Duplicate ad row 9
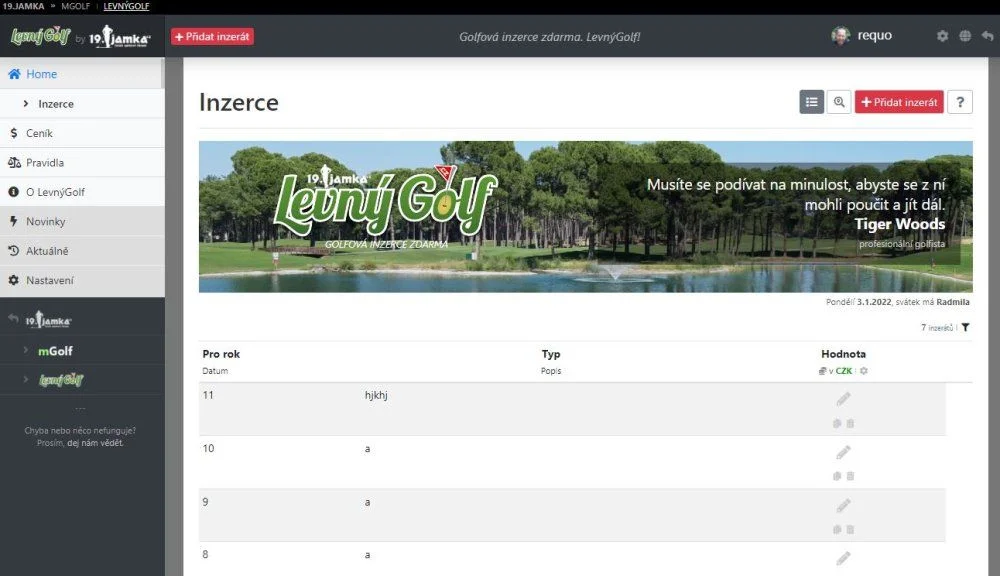 (x=837, y=529)
